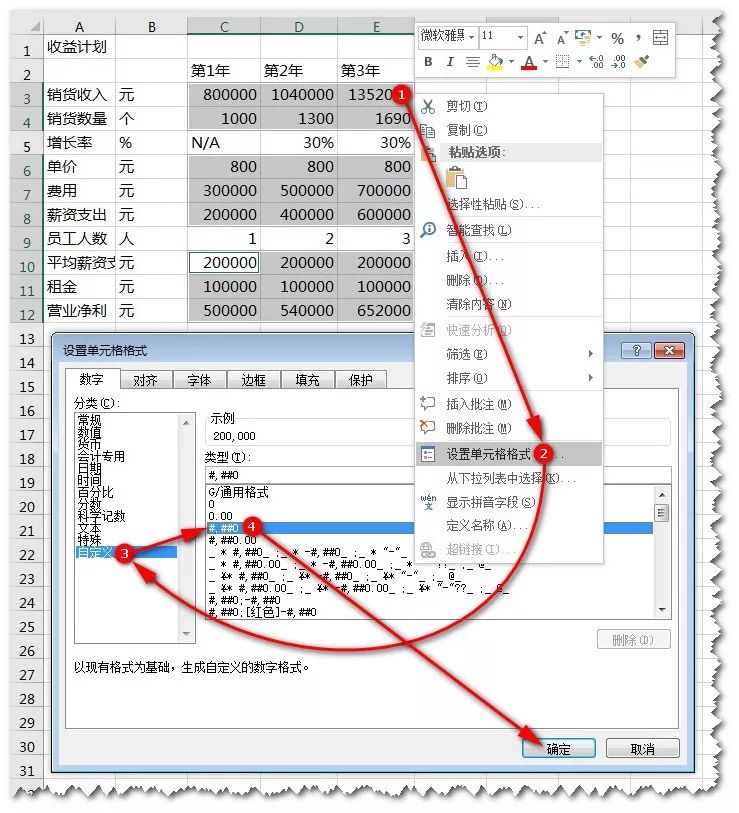The image size is (739, 813).
Task: Apply percent style format
Action: [x=617, y=38]
